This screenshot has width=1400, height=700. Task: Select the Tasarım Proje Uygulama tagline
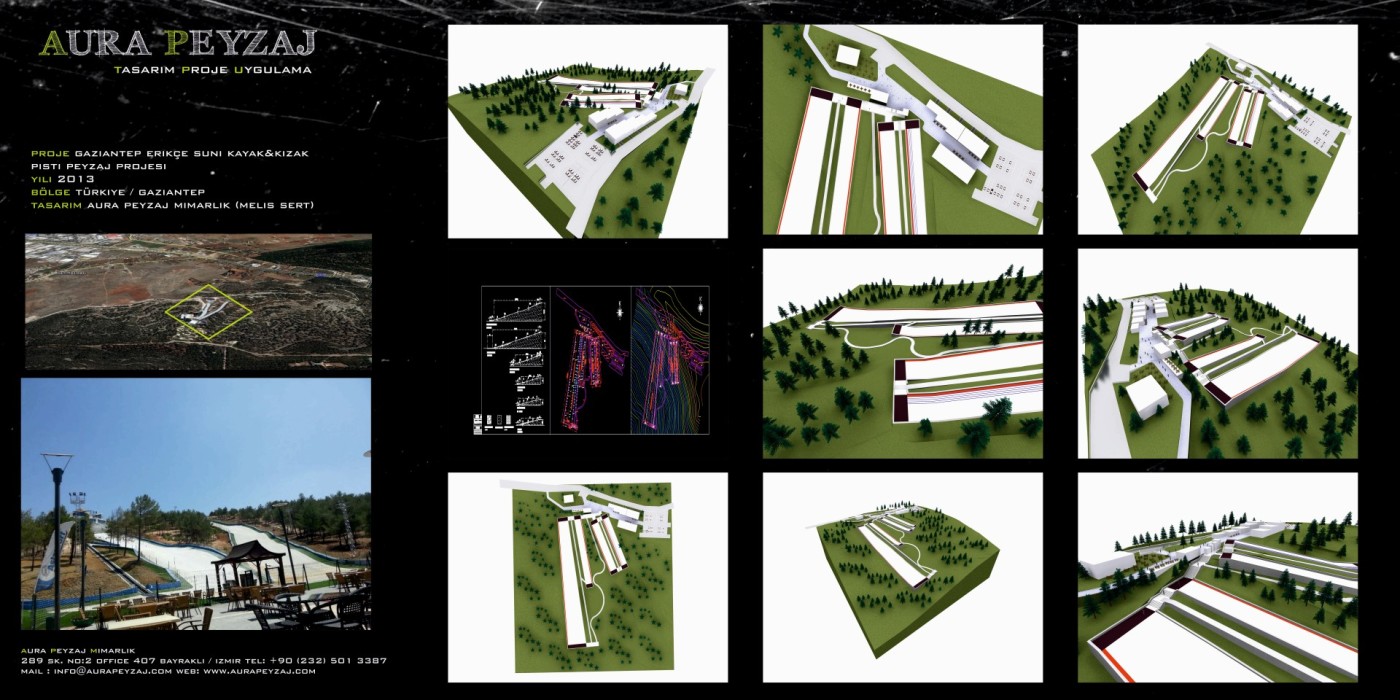click(212, 70)
